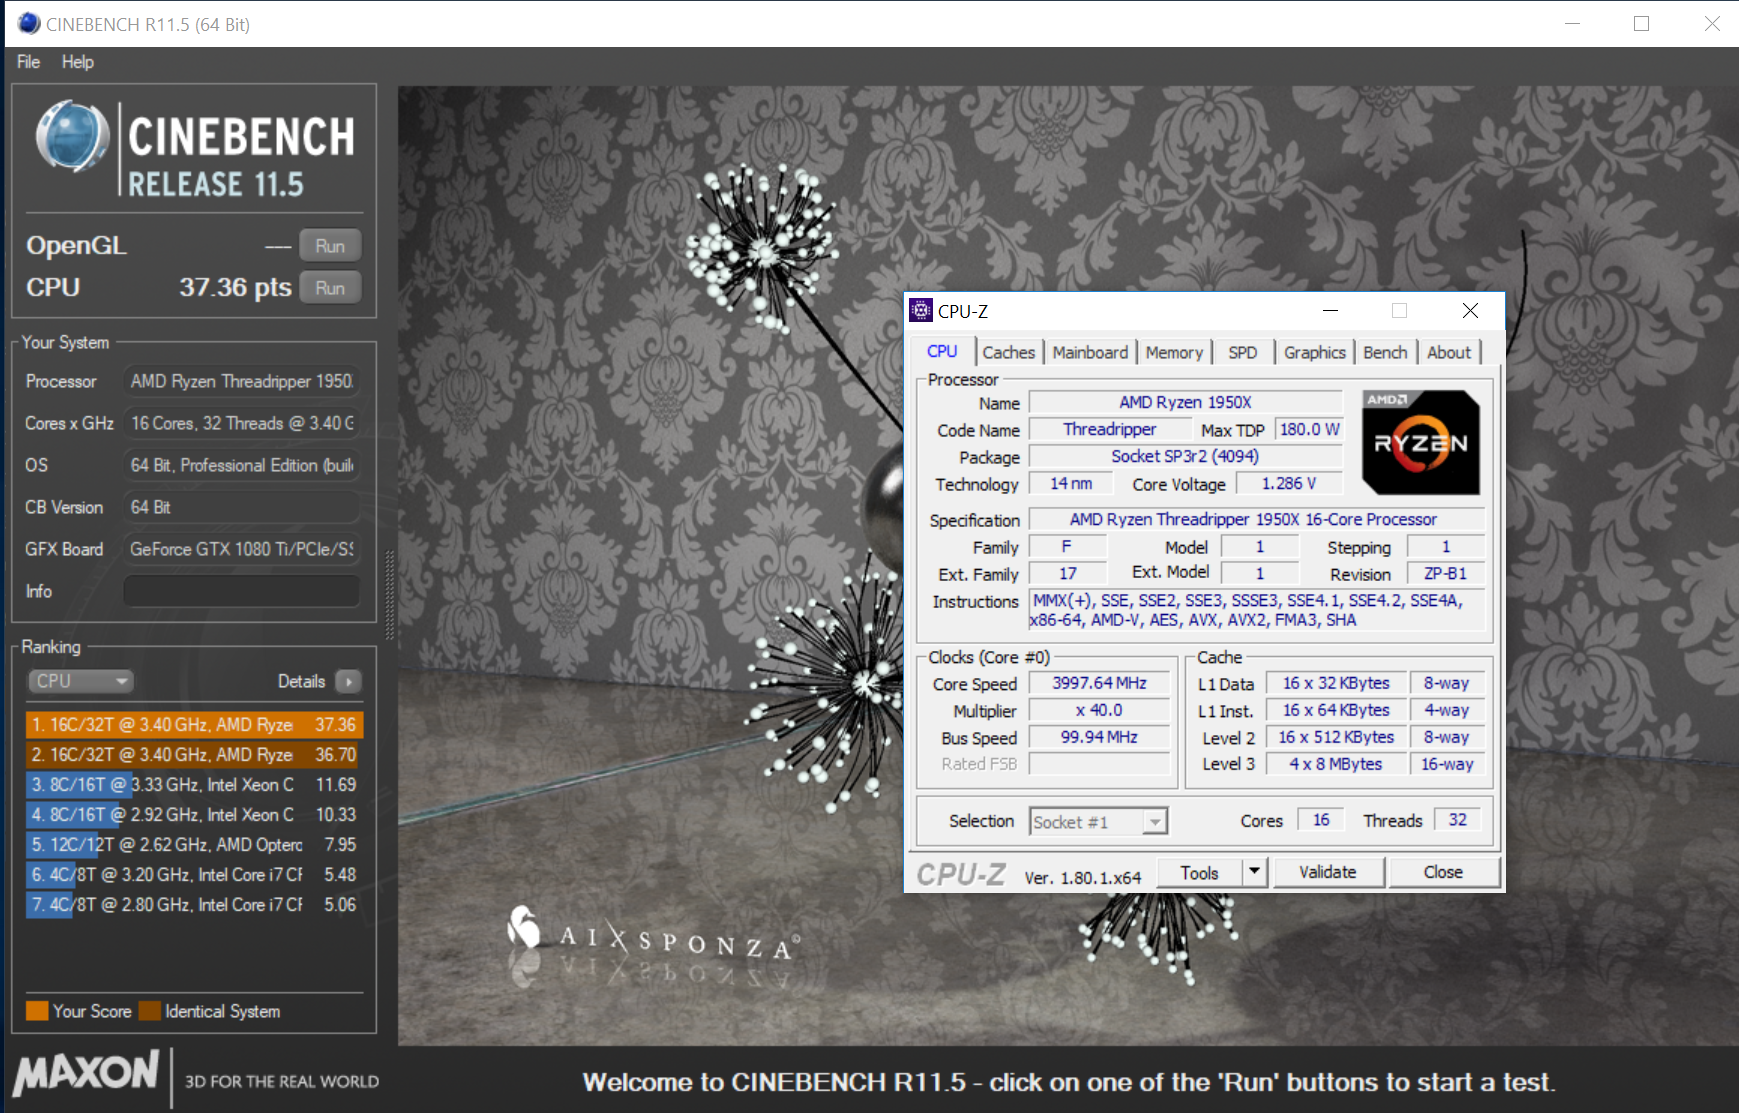The width and height of the screenshot is (1739, 1113).
Task: Switch to the Bench tab in CPU-Z
Action: (1385, 352)
